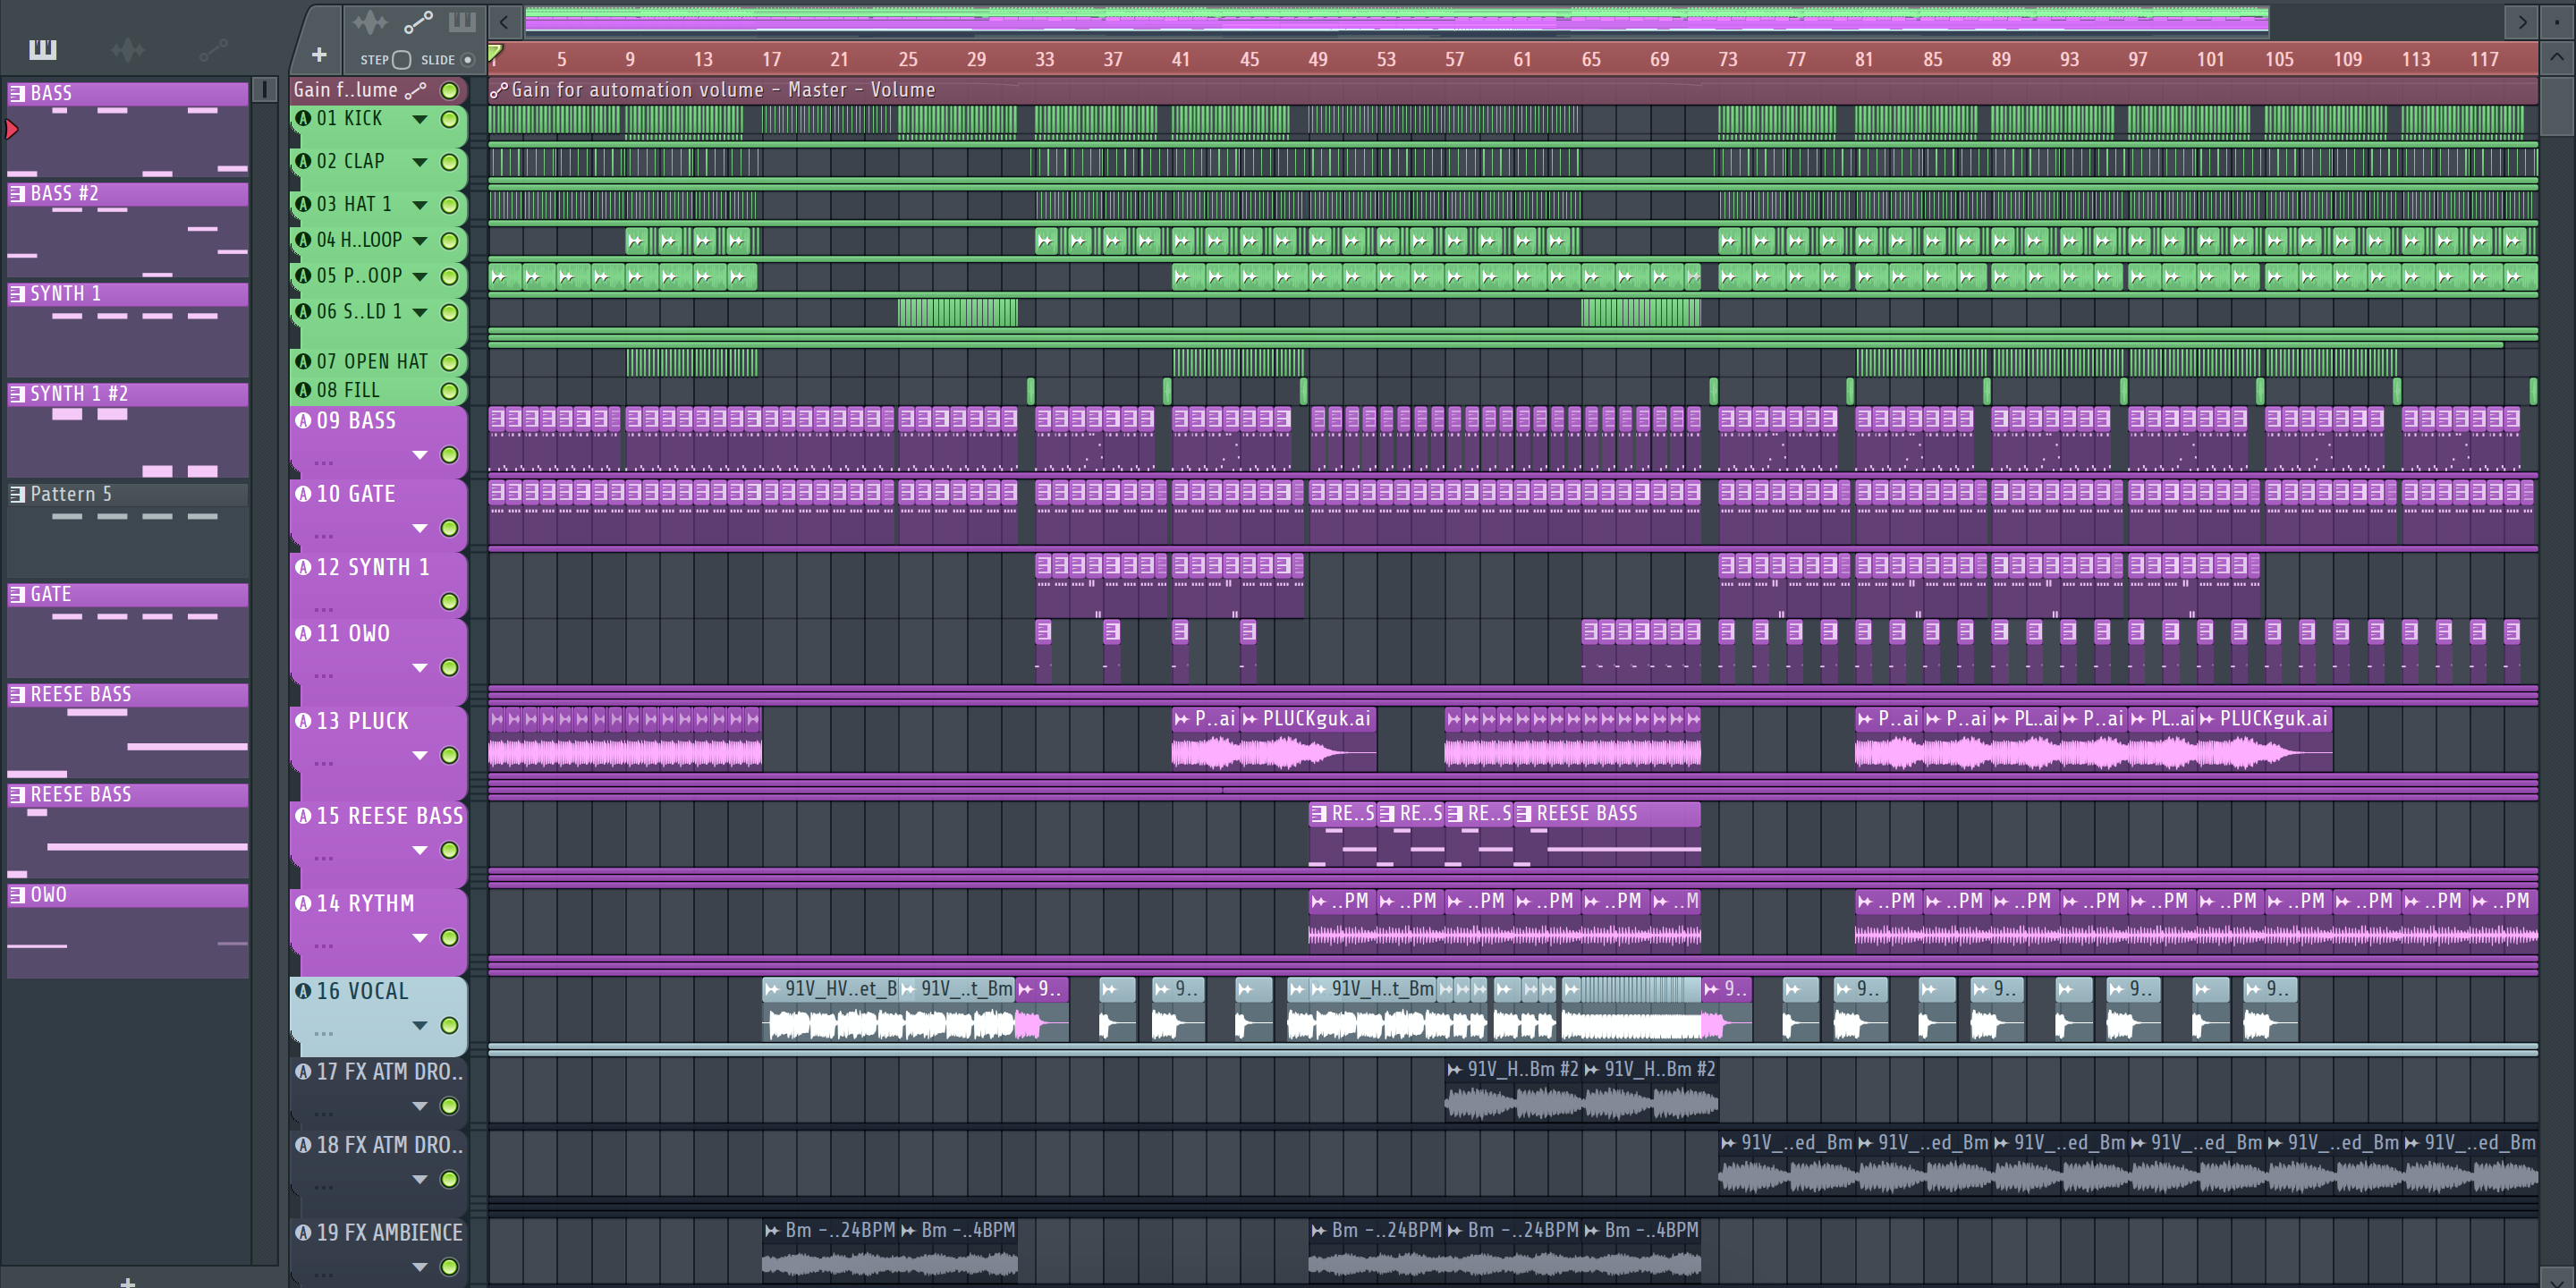The image size is (2576, 1288).
Task: Click the pattern picker's scrollbar handle
Action: 264,90
